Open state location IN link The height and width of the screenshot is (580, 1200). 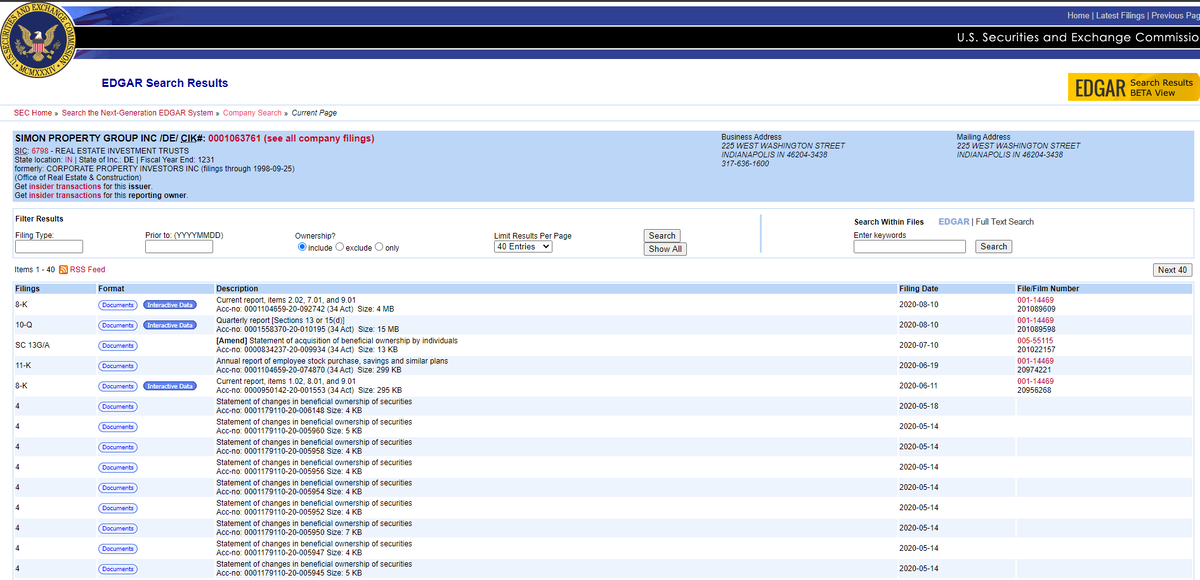(x=69, y=159)
